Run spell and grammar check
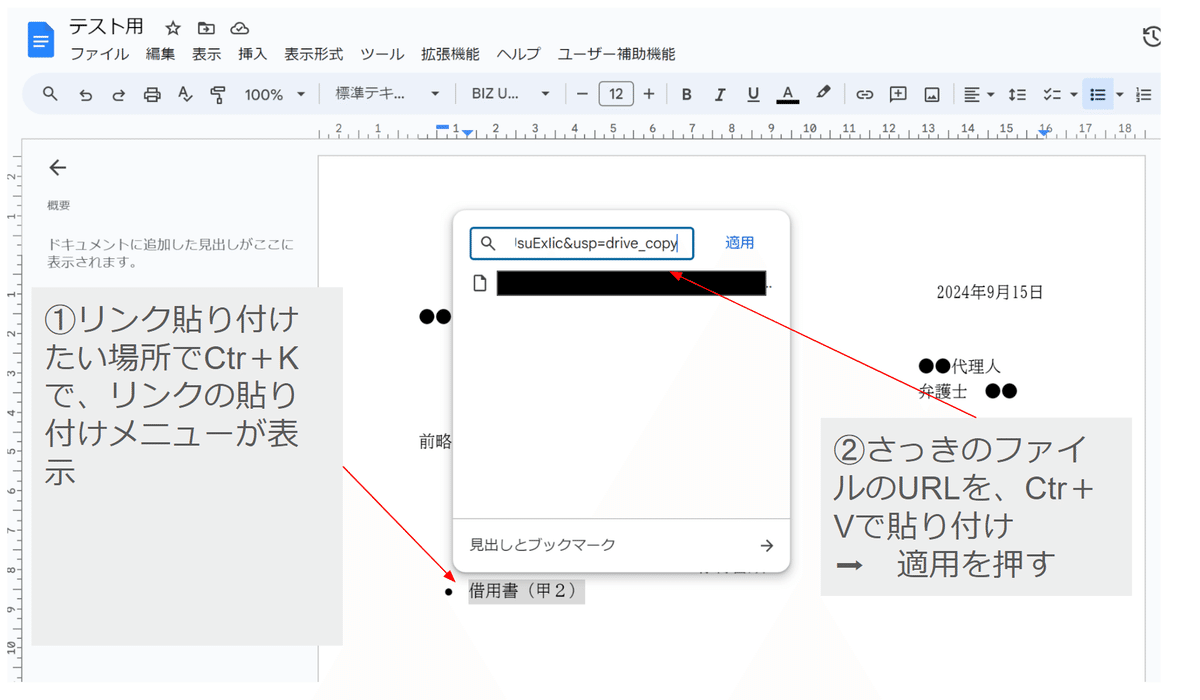The image size is (1200, 700). 185,94
